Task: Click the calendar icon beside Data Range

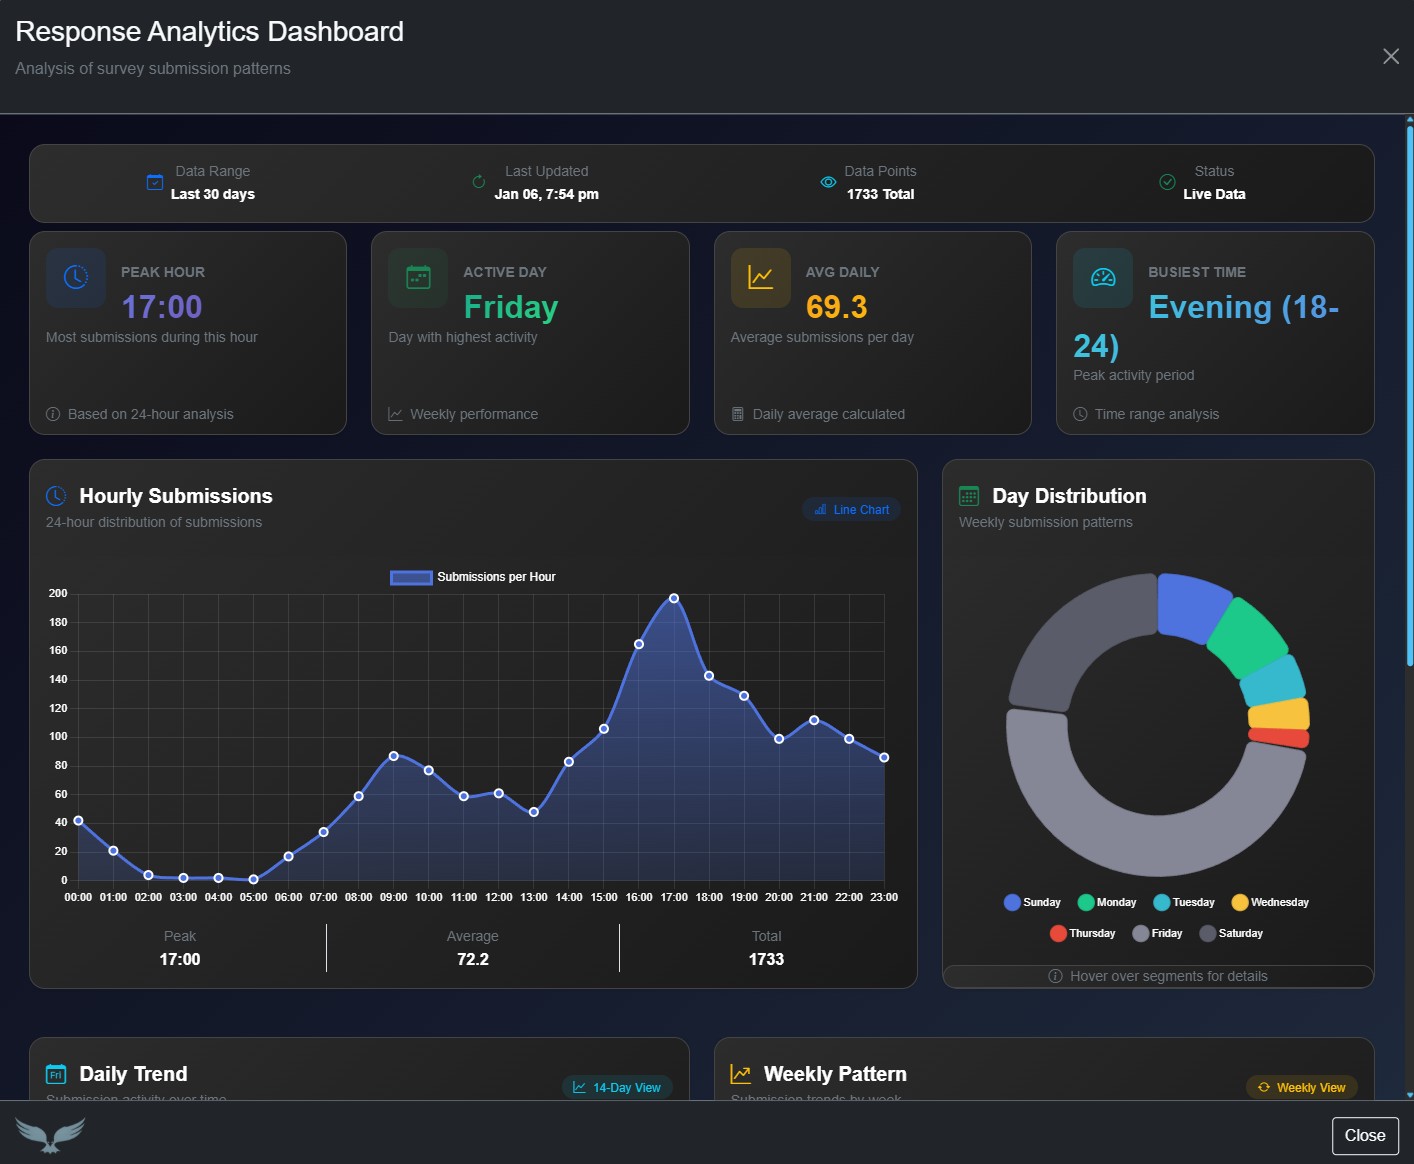Action: coord(155,182)
